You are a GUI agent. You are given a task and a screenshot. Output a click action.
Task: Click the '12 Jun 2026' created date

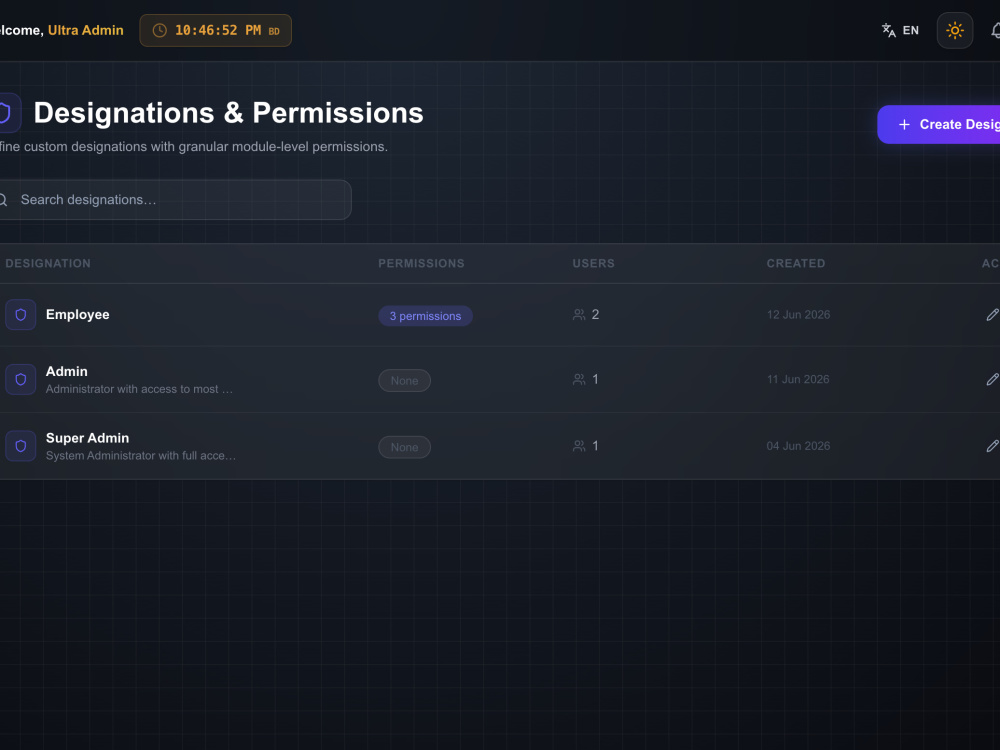click(798, 314)
